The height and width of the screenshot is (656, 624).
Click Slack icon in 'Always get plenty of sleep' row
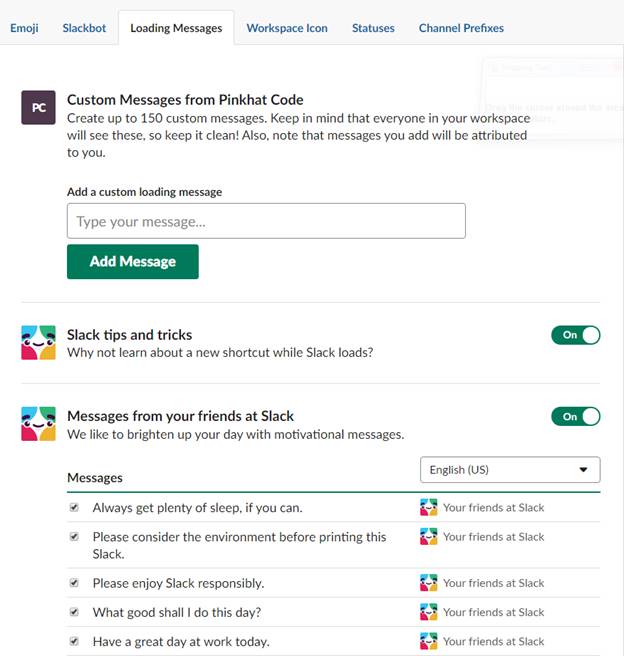click(429, 507)
